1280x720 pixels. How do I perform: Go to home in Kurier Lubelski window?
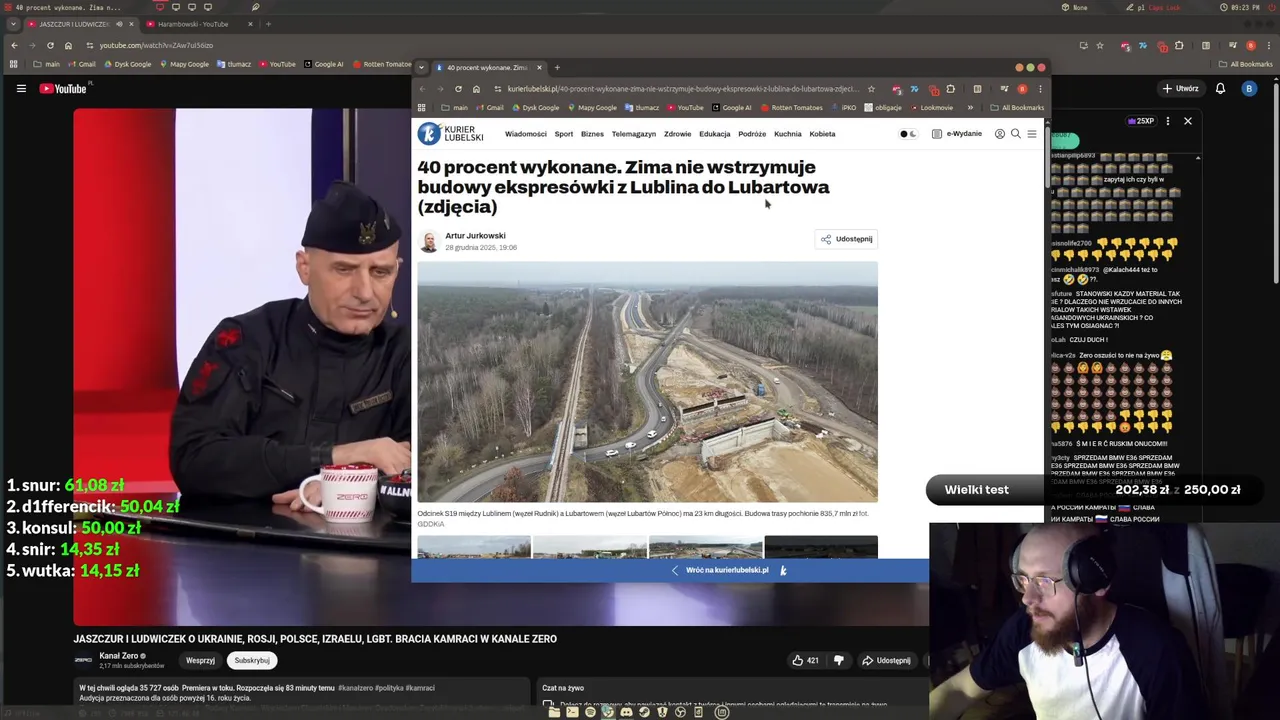coord(476,89)
